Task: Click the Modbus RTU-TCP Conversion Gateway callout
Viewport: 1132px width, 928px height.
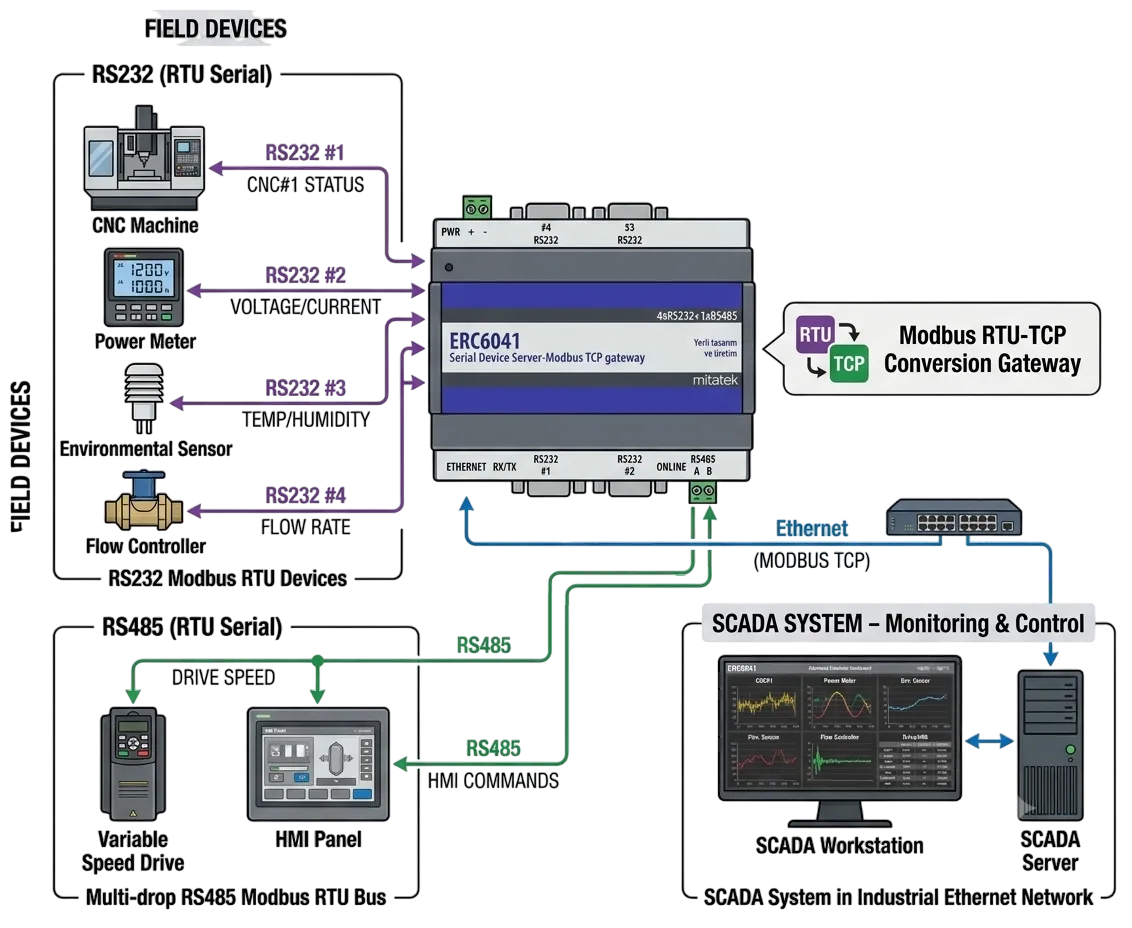Action: coord(941,349)
